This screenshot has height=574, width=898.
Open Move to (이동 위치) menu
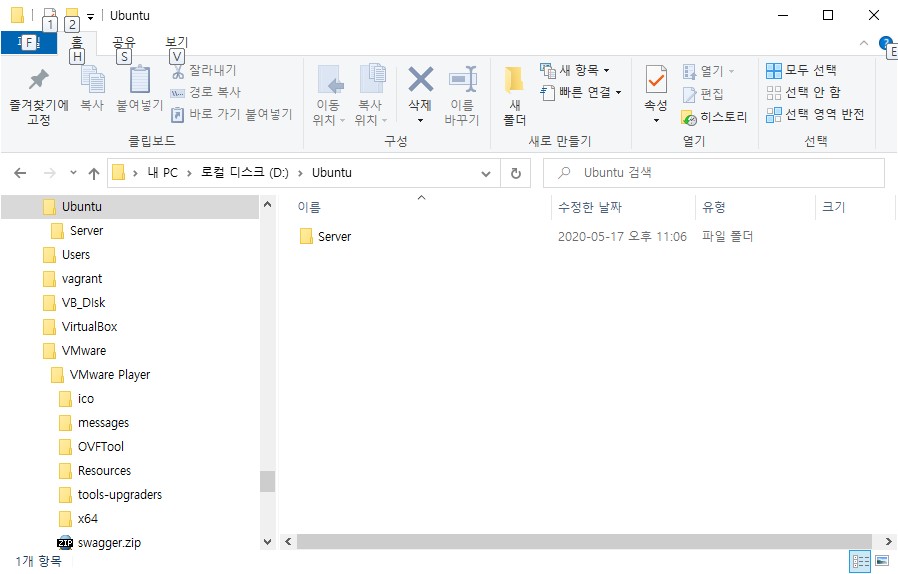point(329,95)
